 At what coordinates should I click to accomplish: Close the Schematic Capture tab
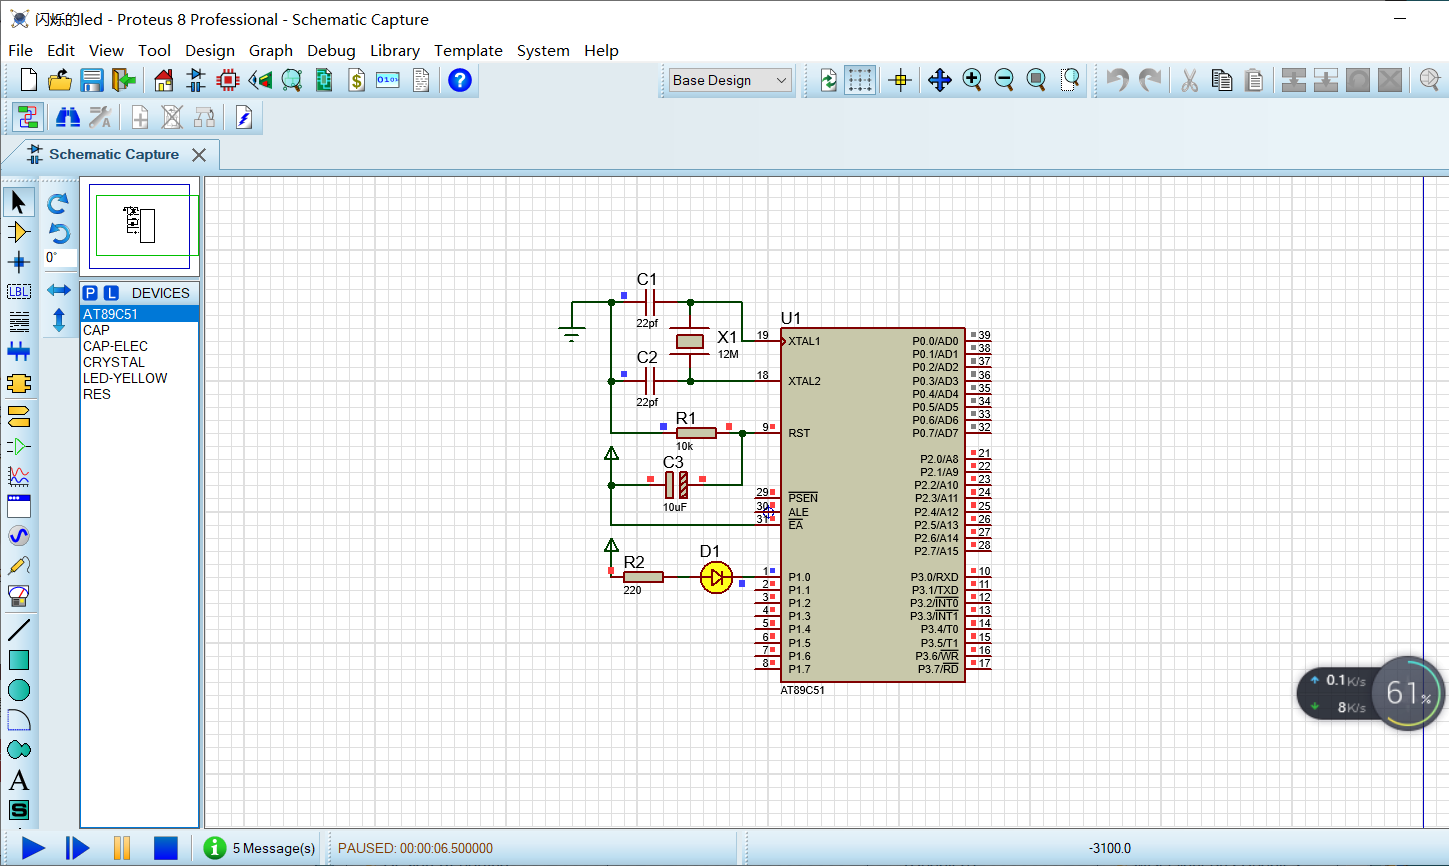[199, 155]
